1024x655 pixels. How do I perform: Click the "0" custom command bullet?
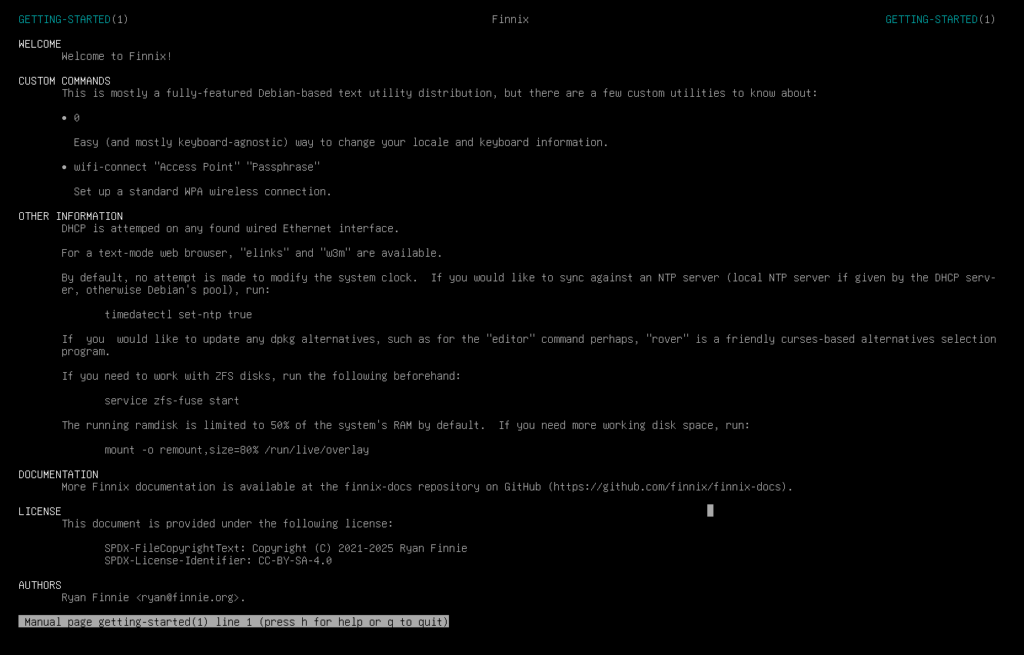pyautogui.click(x=76, y=118)
